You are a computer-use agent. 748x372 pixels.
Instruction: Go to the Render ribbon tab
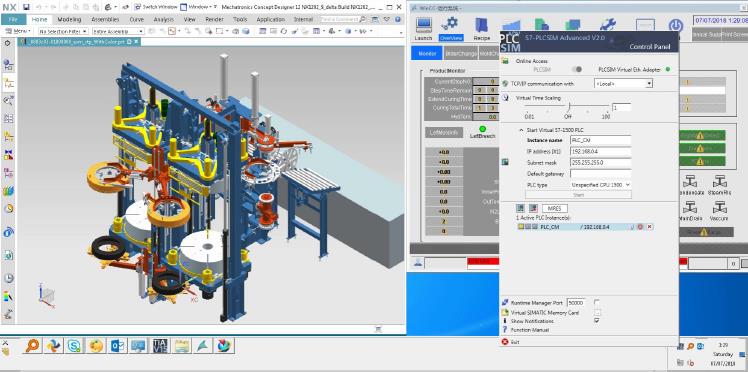click(x=214, y=20)
